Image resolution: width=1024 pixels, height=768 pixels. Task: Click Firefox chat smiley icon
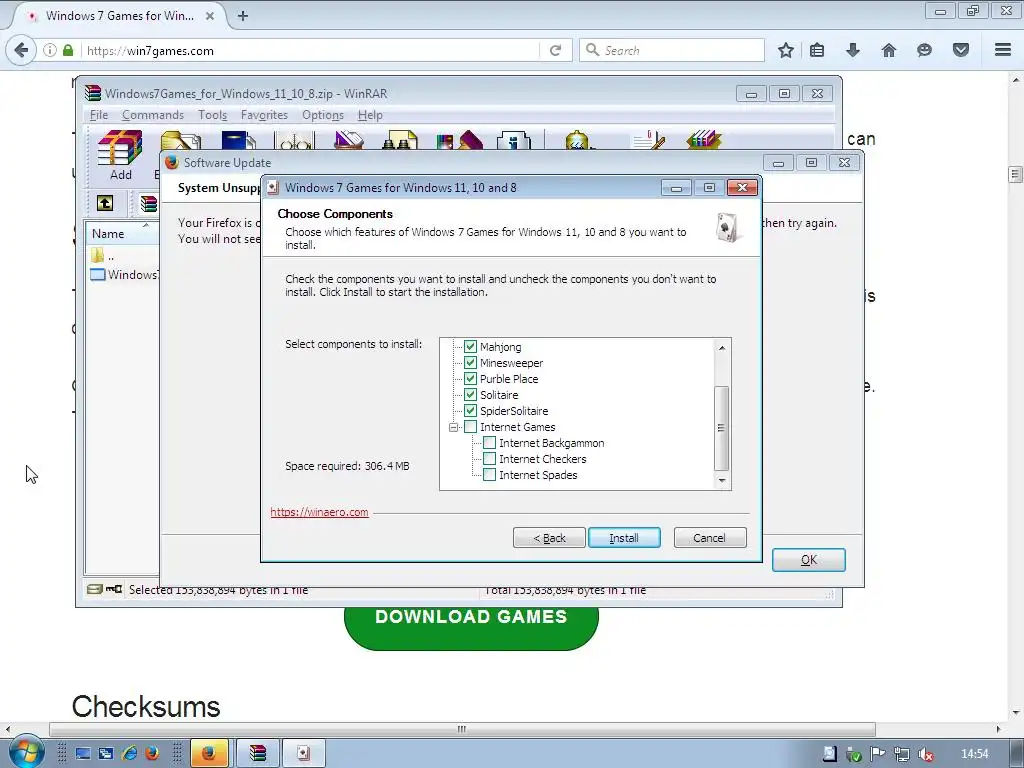[x=924, y=50]
